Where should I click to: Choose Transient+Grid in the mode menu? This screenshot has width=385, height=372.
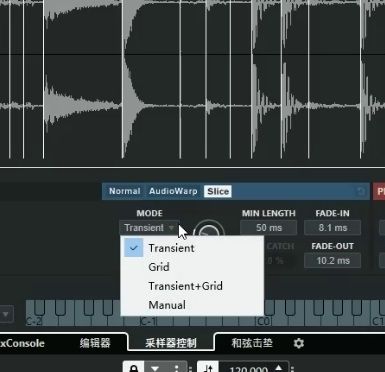point(192,286)
